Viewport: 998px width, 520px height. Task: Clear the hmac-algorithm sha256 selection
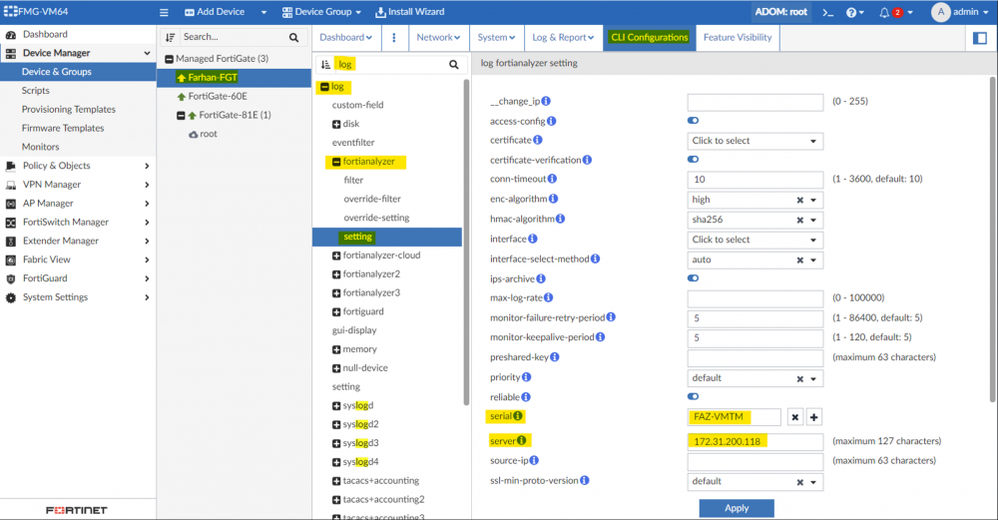pyautogui.click(x=800, y=220)
